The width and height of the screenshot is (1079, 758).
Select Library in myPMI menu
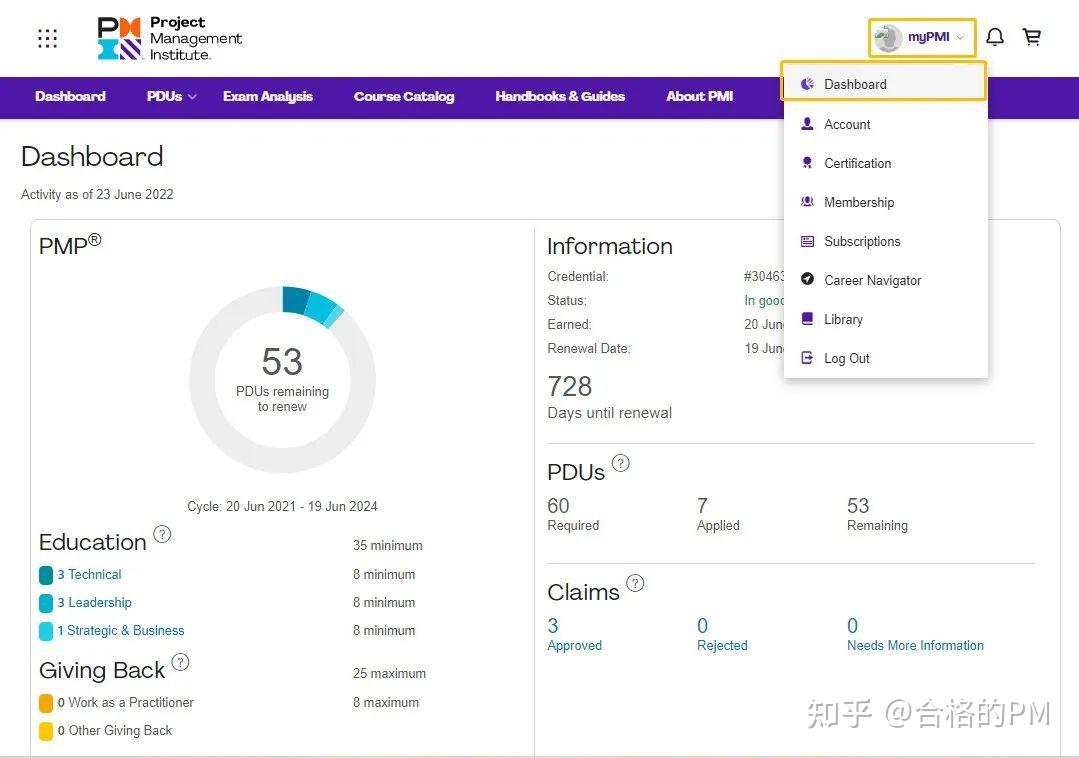pyautogui.click(x=885, y=319)
